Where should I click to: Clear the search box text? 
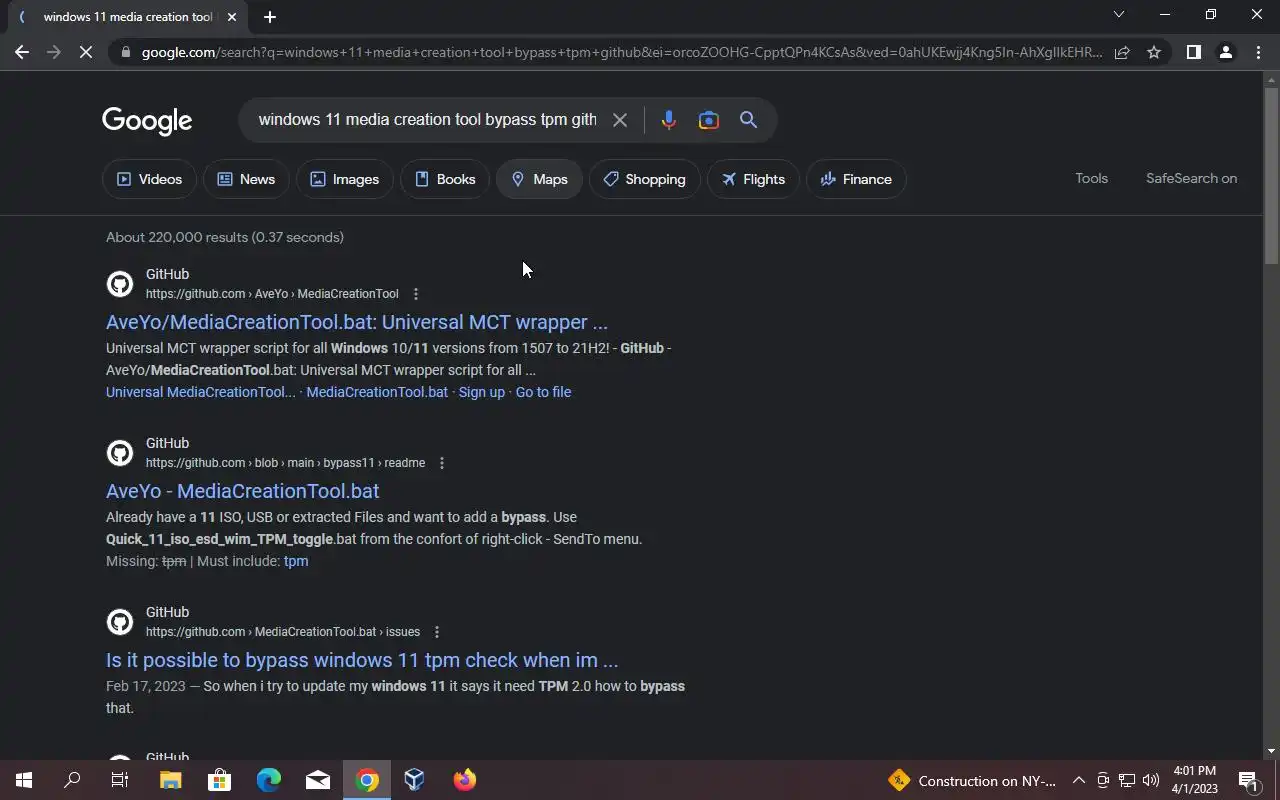point(620,120)
